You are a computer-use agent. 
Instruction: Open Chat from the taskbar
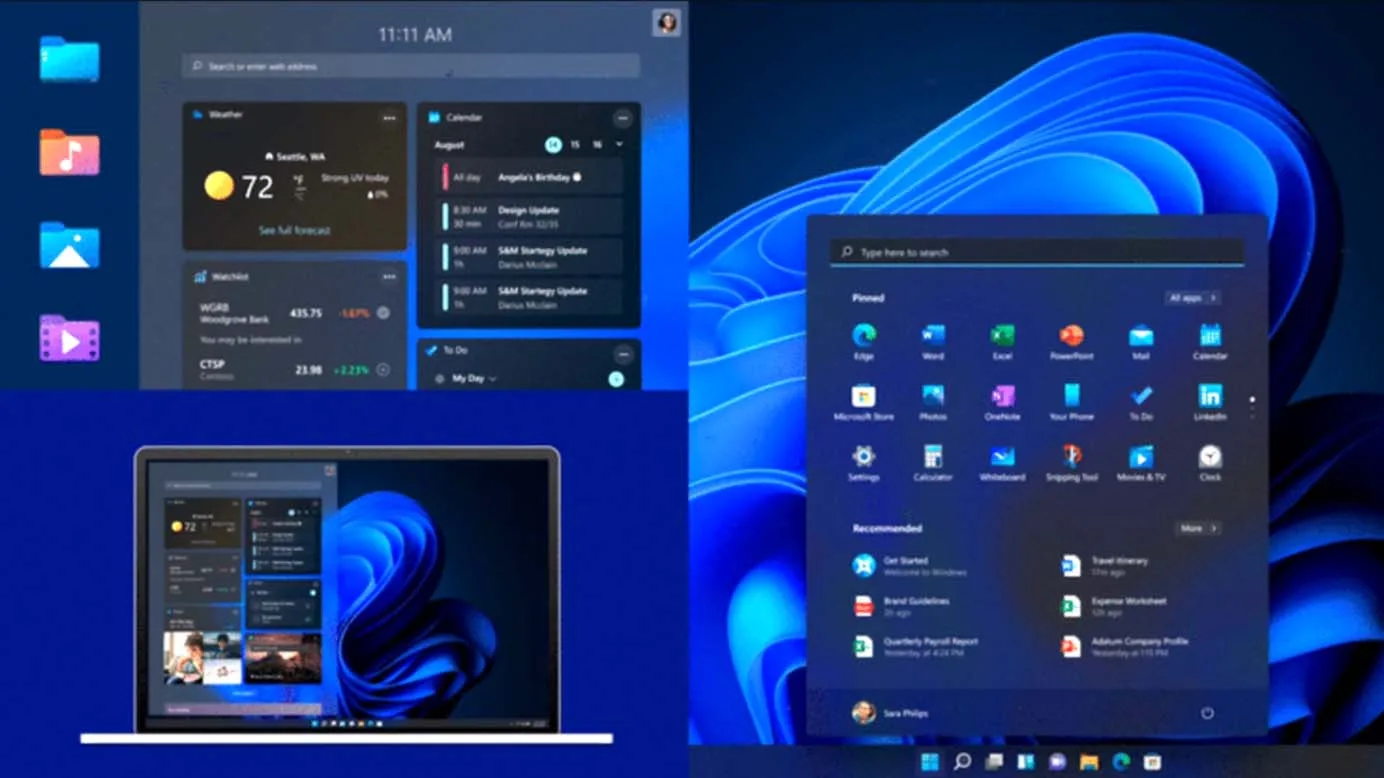(x=1057, y=762)
